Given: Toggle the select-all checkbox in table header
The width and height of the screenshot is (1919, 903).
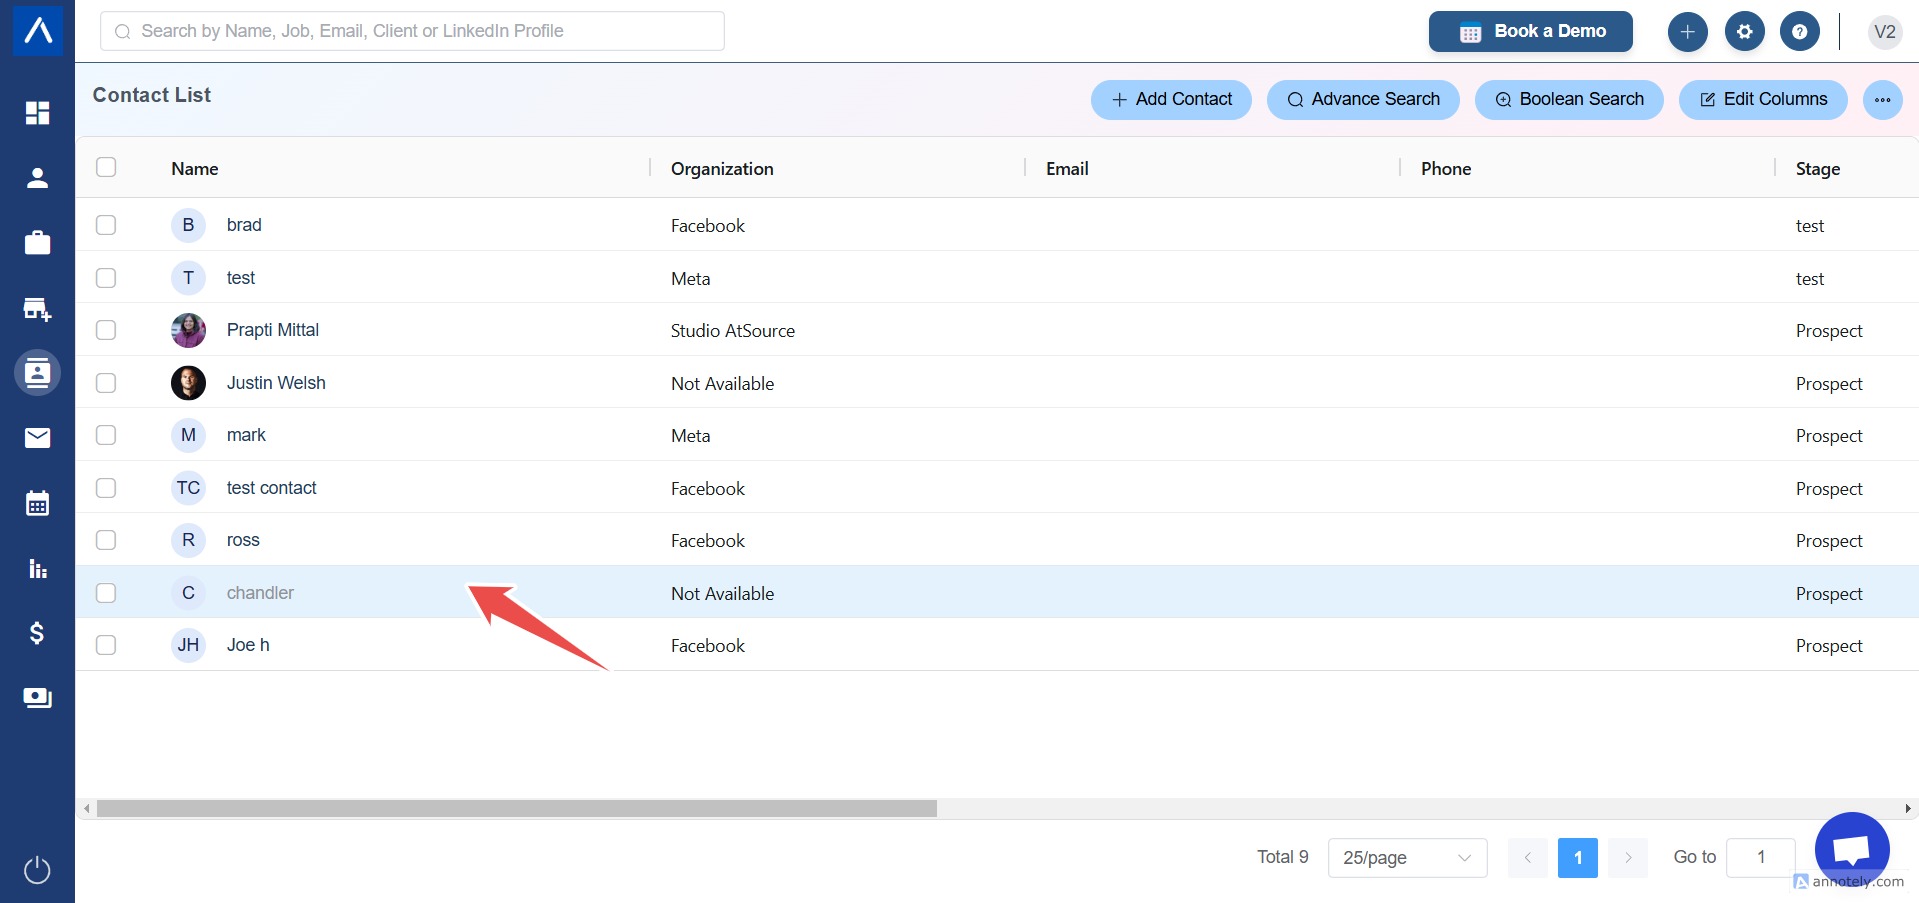Looking at the screenshot, I should point(106,167).
